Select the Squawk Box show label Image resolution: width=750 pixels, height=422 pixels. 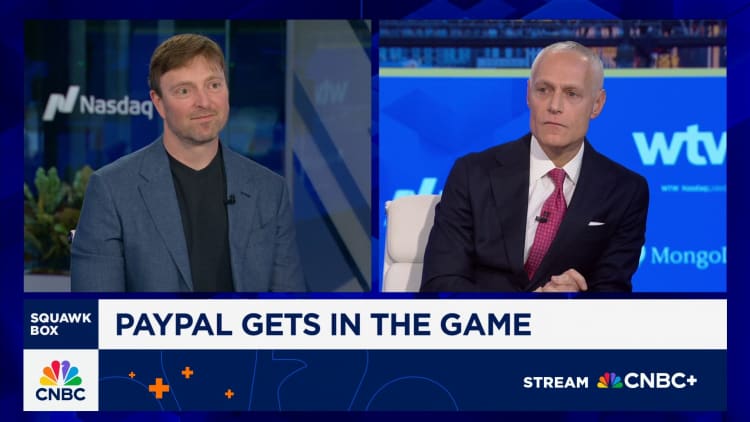click(61, 324)
